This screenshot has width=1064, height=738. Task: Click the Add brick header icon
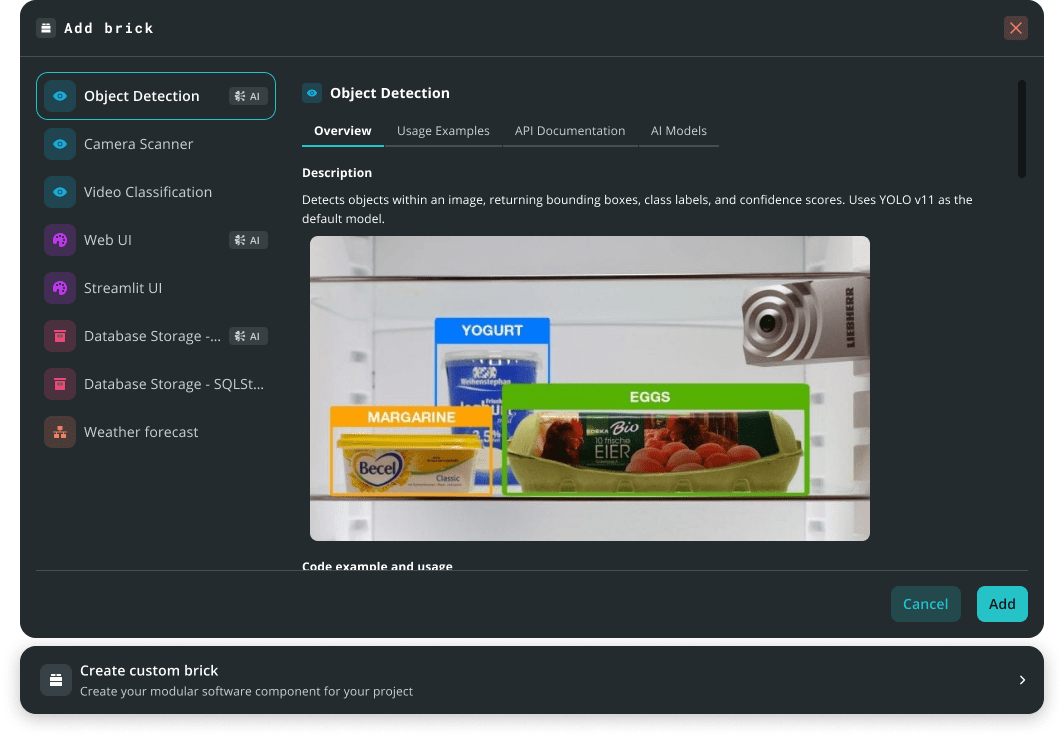point(45,28)
